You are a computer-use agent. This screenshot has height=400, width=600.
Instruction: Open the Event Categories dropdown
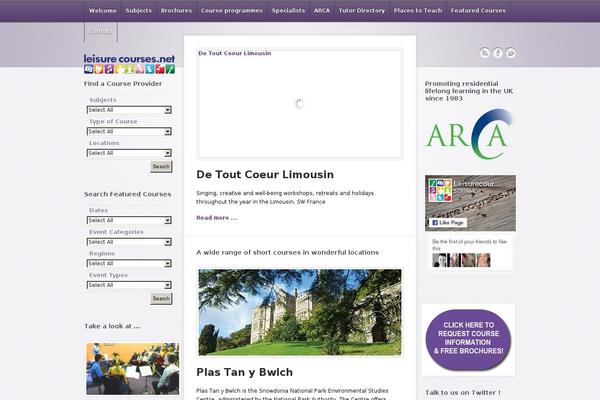coord(129,242)
